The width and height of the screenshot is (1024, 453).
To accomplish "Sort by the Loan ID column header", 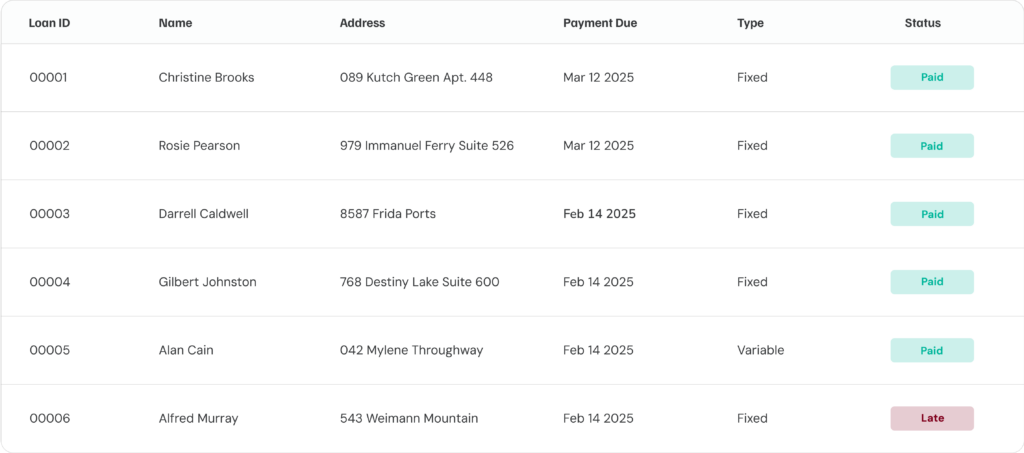I will 50,23.
